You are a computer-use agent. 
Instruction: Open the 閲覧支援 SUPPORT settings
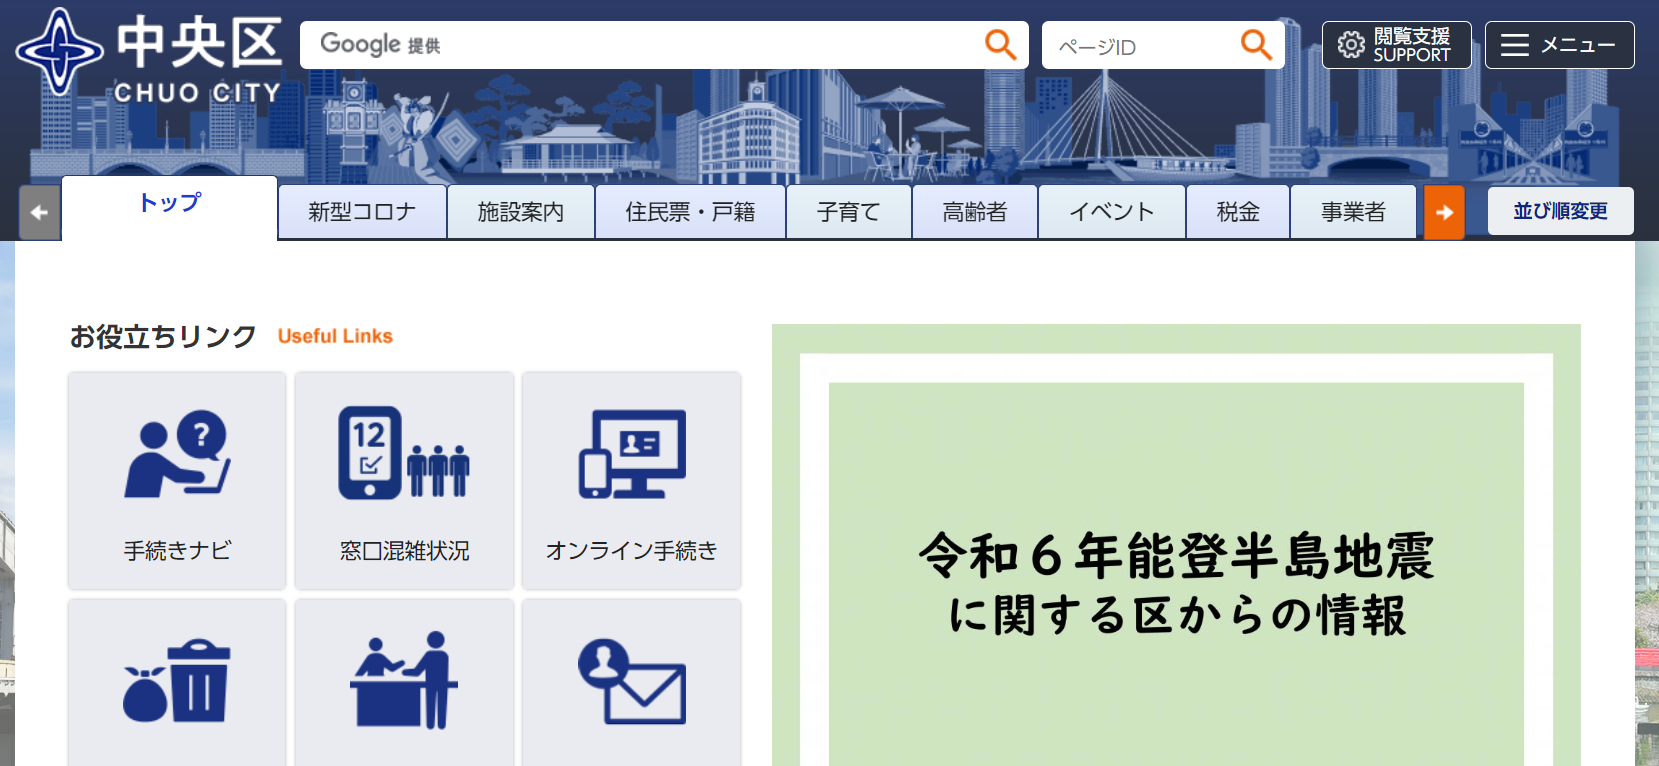pyautogui.click(x=1396, y=45)
